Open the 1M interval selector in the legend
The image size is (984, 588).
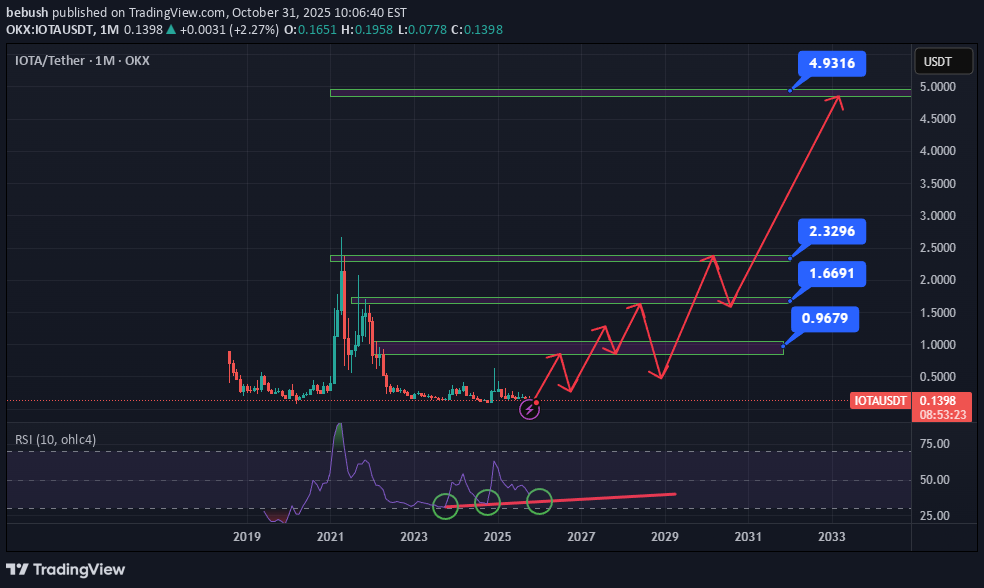point(104,60)
